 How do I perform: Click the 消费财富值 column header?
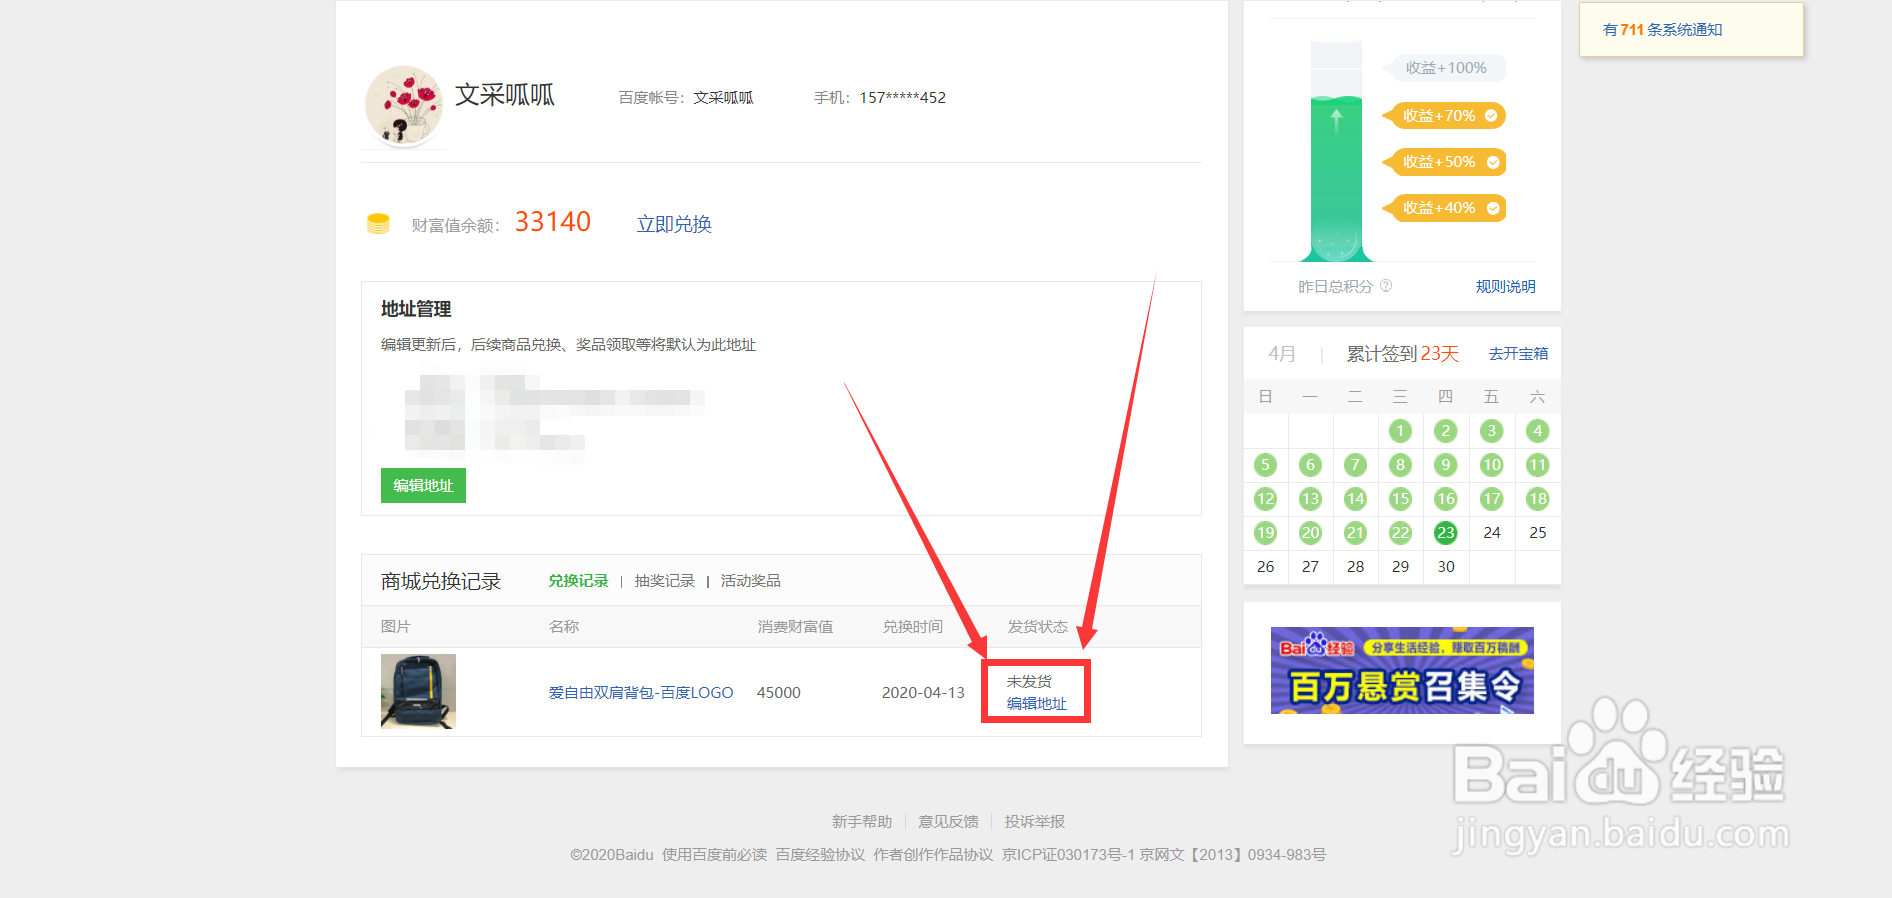(x=795, y=627)
